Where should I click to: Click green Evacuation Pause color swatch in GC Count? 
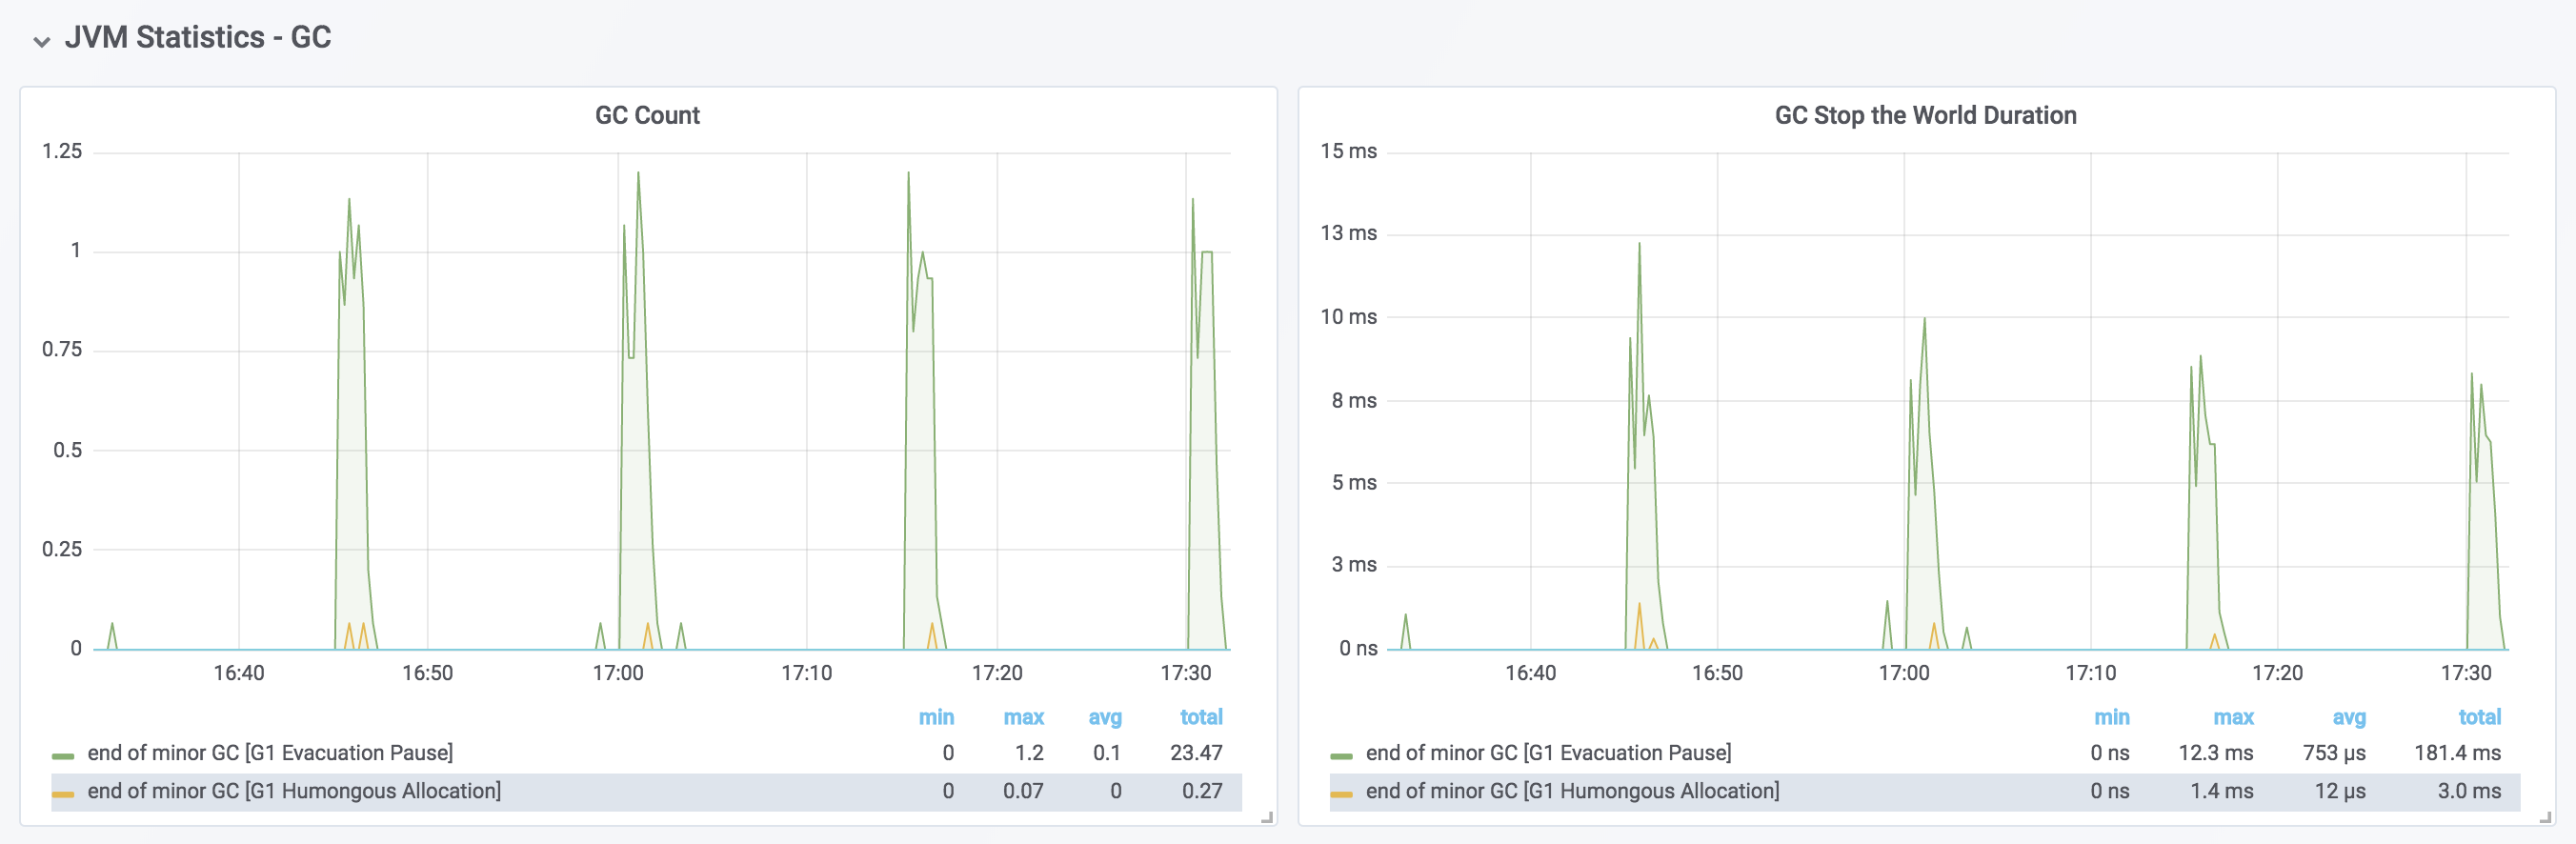point(63,756)
